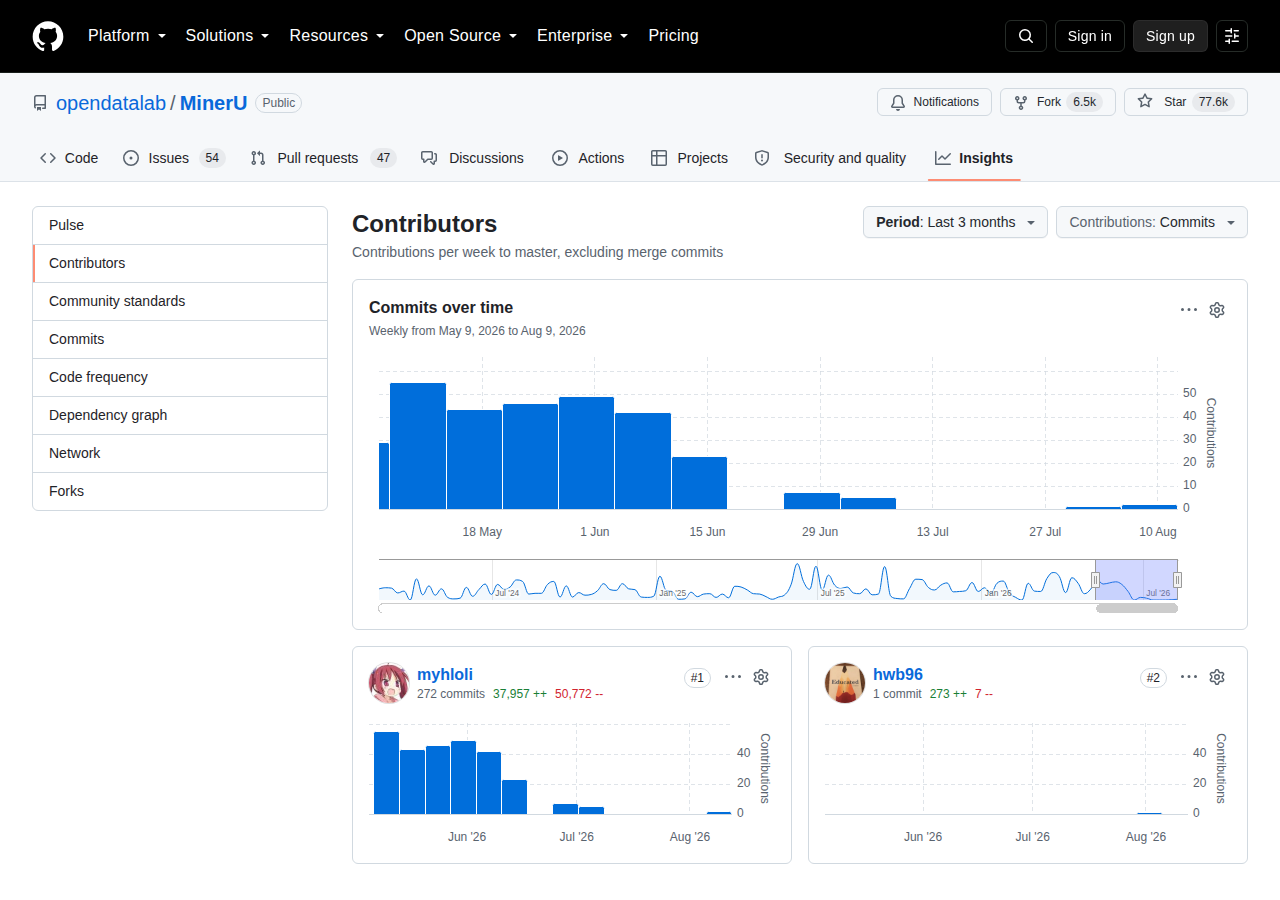This screenshot has width=1280, height=900.
Task: Expand the Enterprise menu
Action: (582, 36)
